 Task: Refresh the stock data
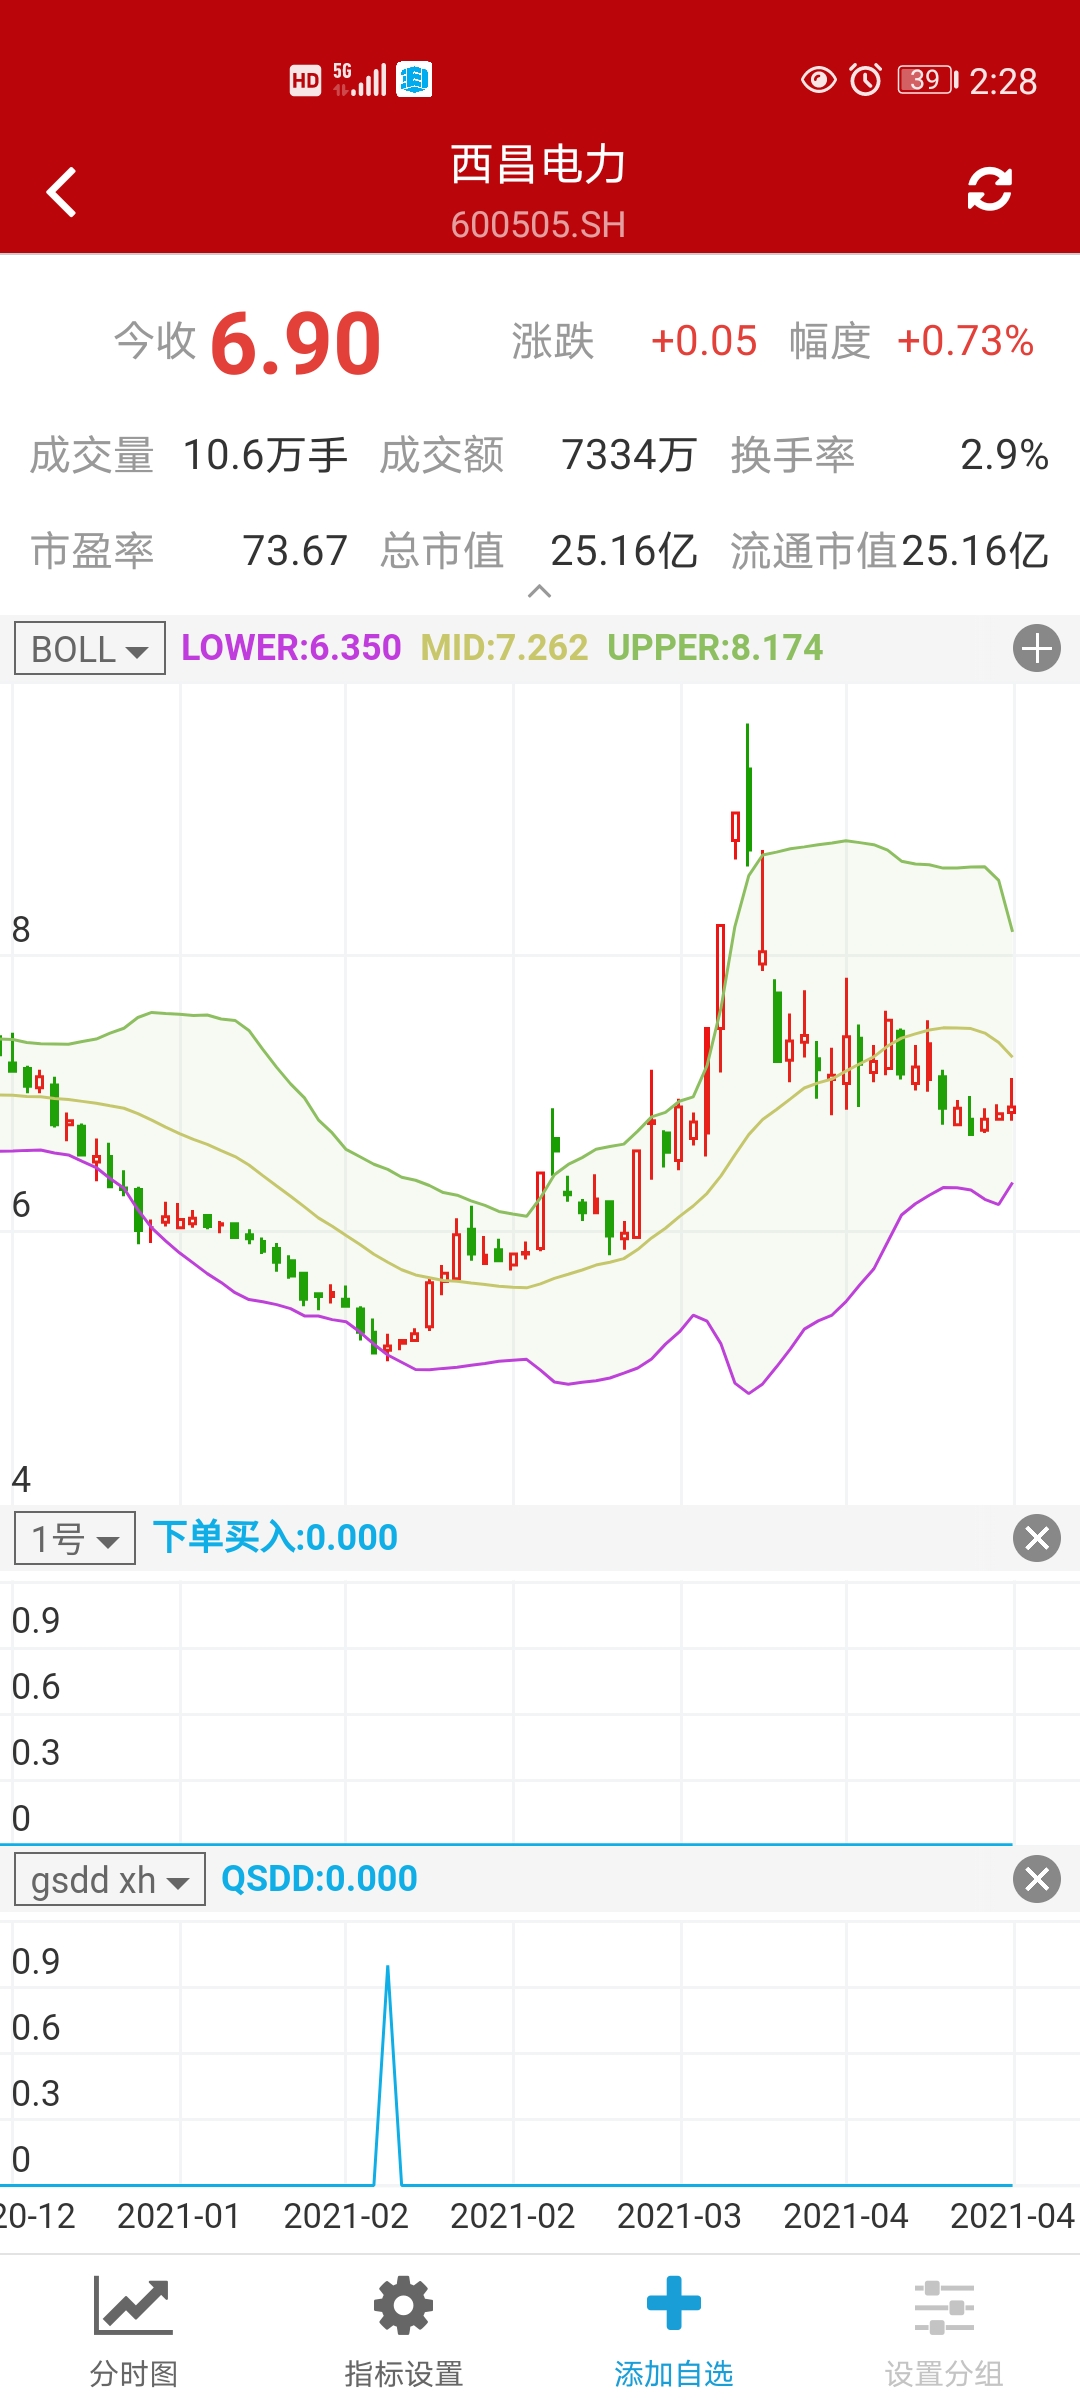click(x=989, y=189)
